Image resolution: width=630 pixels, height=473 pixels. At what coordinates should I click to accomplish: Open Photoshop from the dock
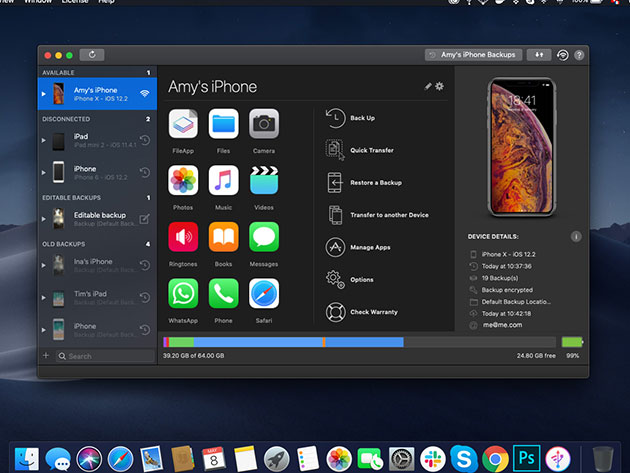point(526,458)
